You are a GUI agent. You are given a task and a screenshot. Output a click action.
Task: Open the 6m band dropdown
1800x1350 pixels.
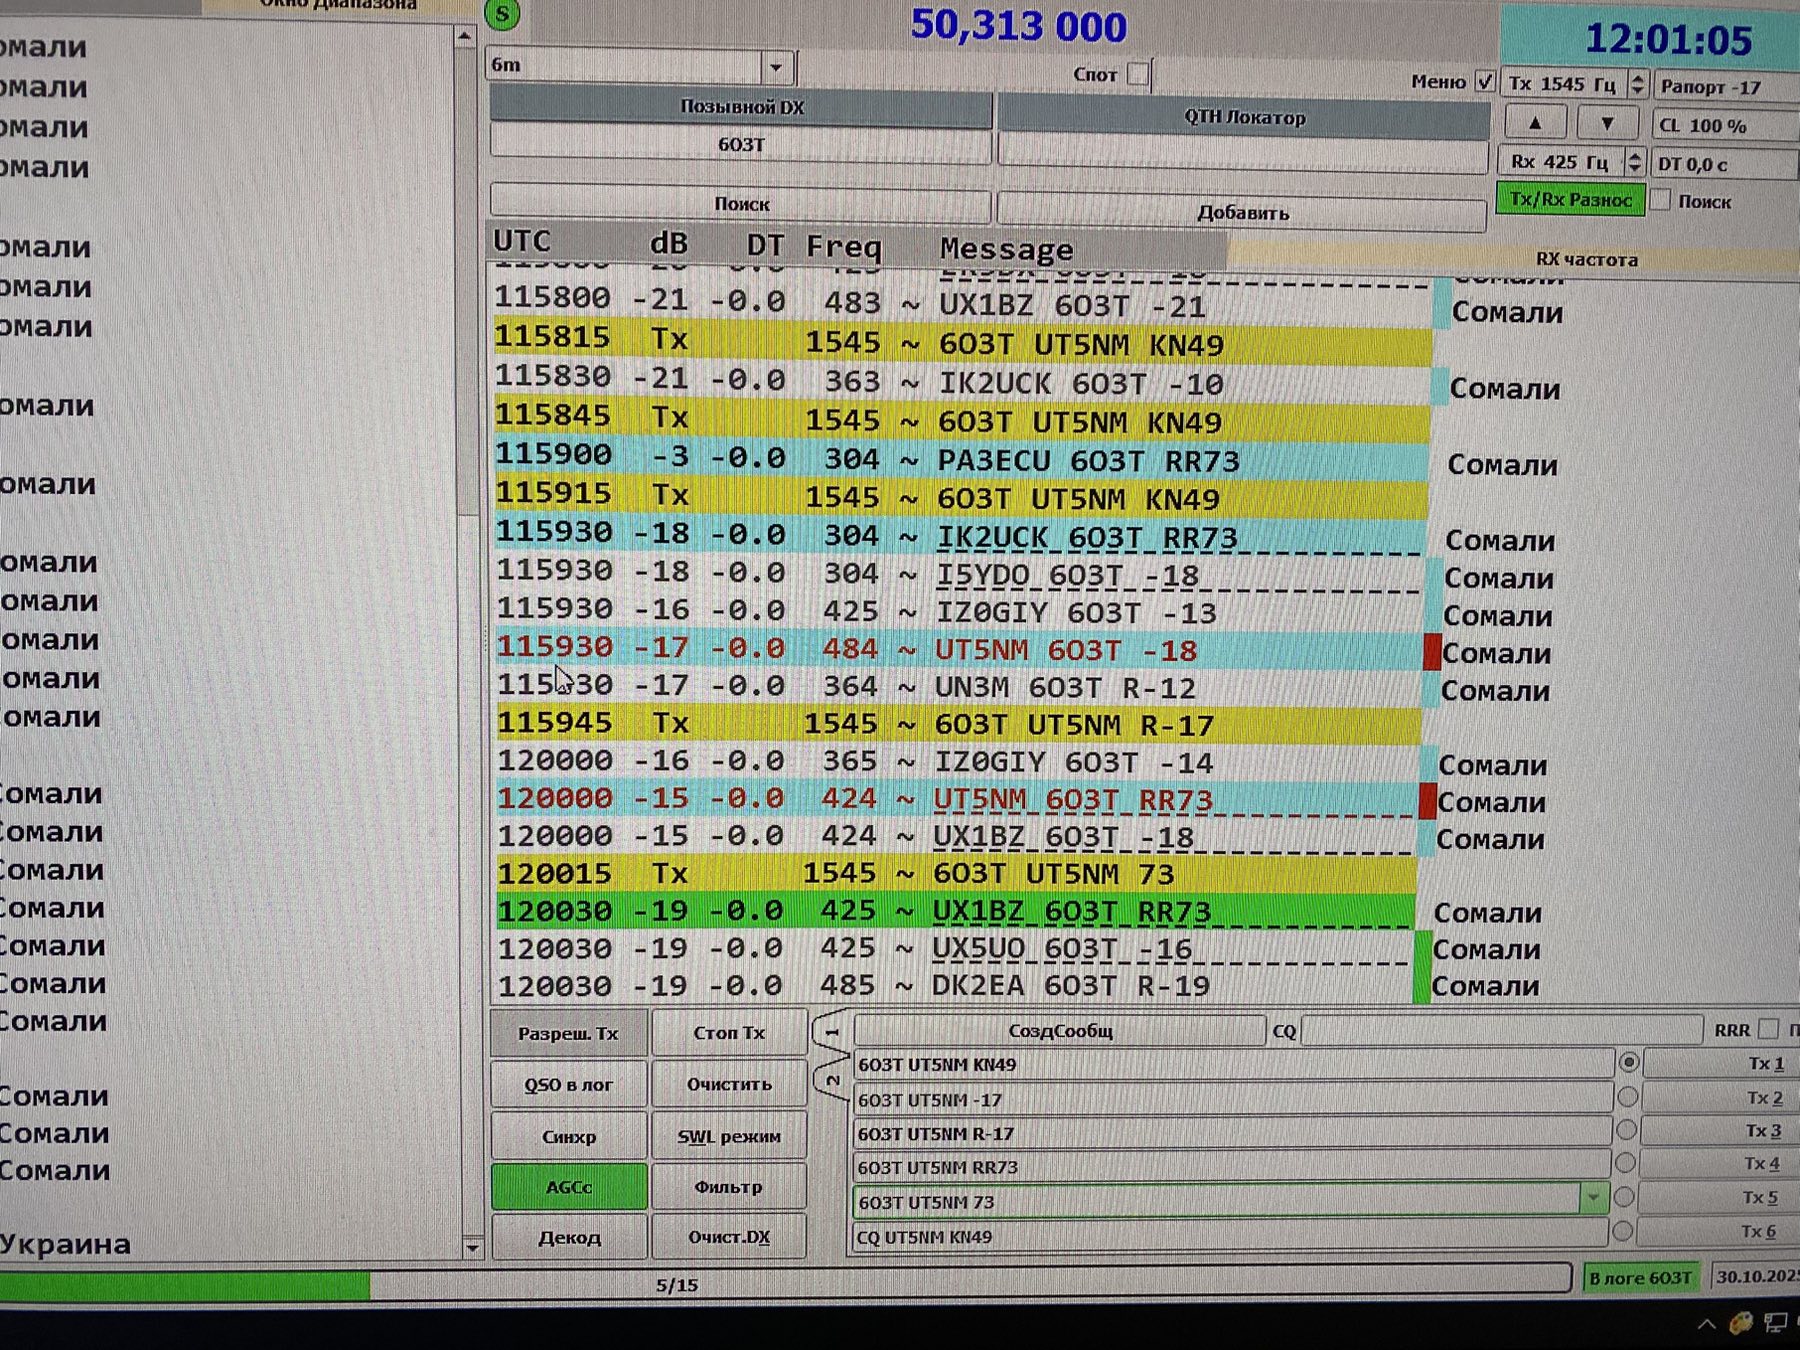[x=775, y=68]
